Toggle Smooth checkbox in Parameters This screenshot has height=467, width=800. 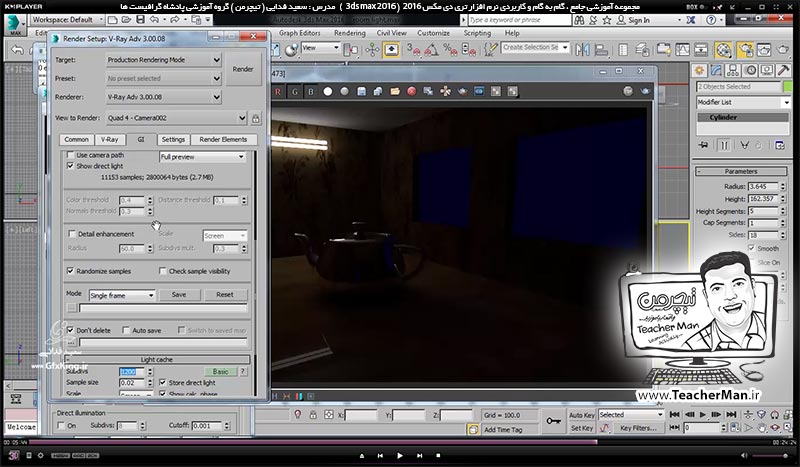tap(751, 248)
